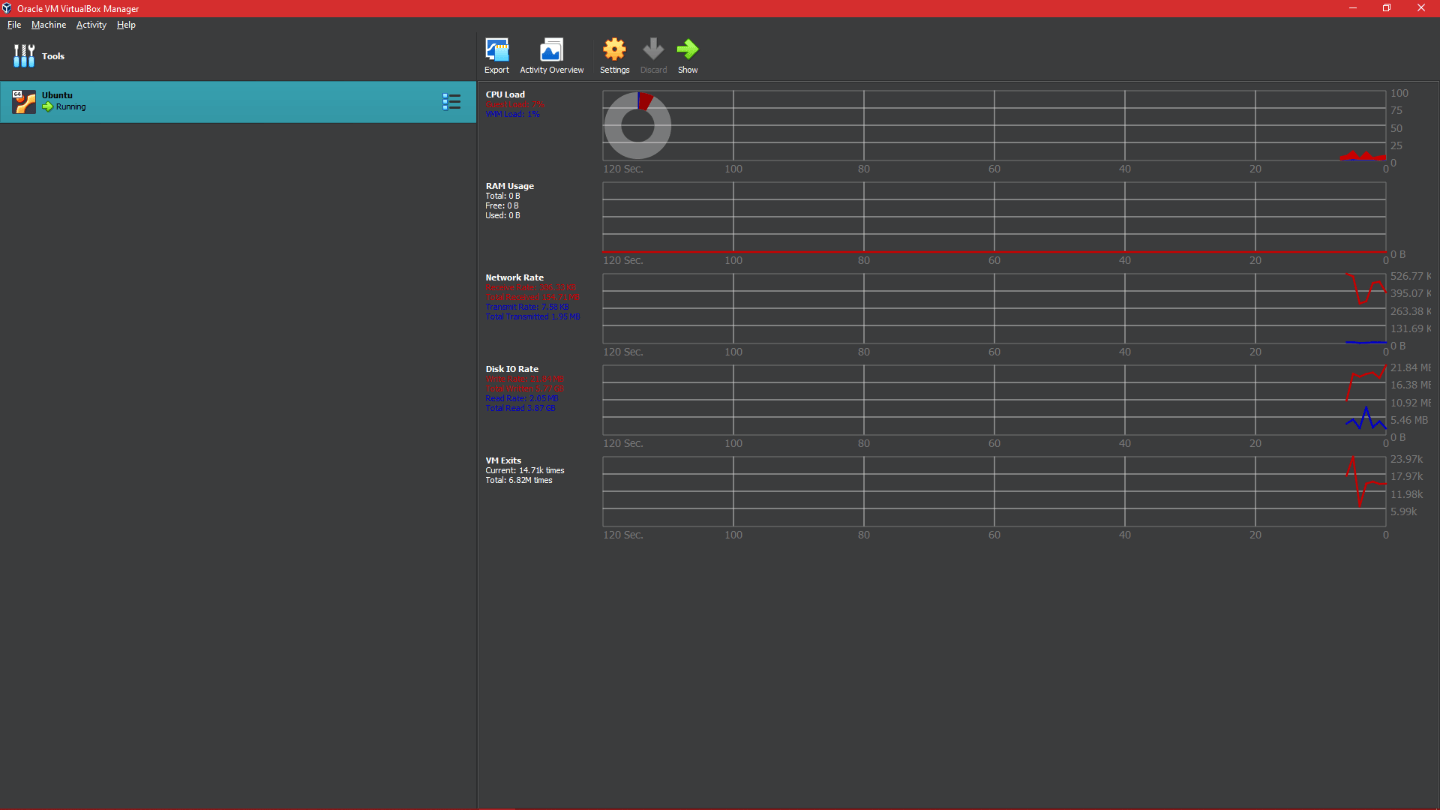Open the Machine menu
The image size is (1440, 810).
pyautogui.click(x=48, y=24)
